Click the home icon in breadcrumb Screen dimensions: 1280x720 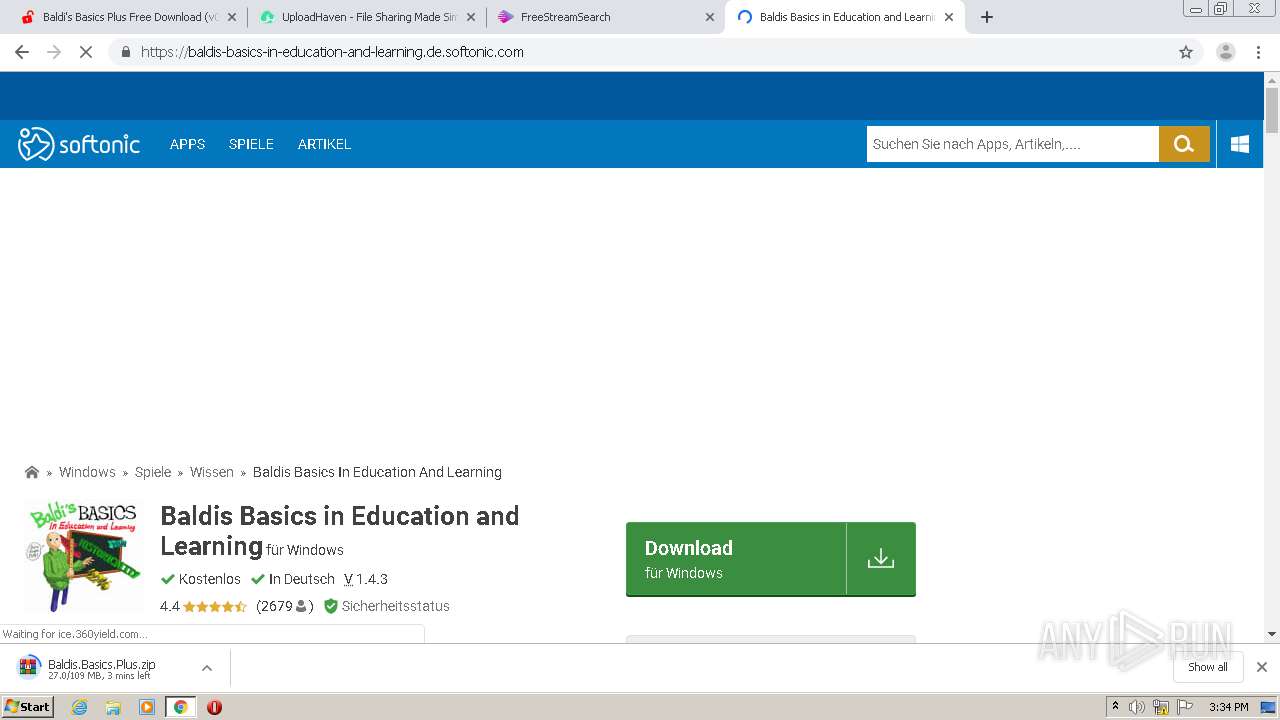coord(32,472)
